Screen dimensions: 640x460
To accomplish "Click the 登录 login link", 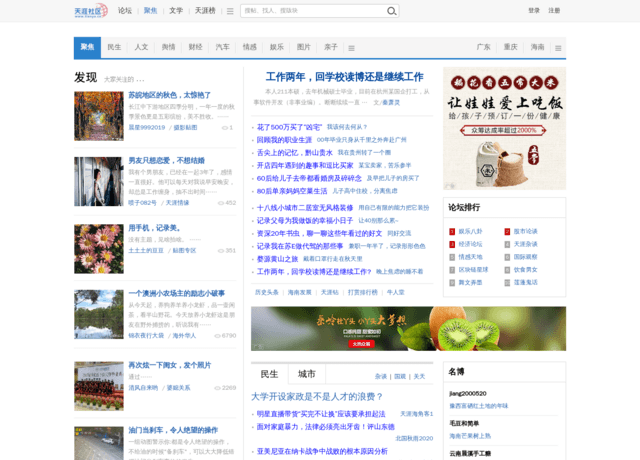I will click(x=534, y=11).
